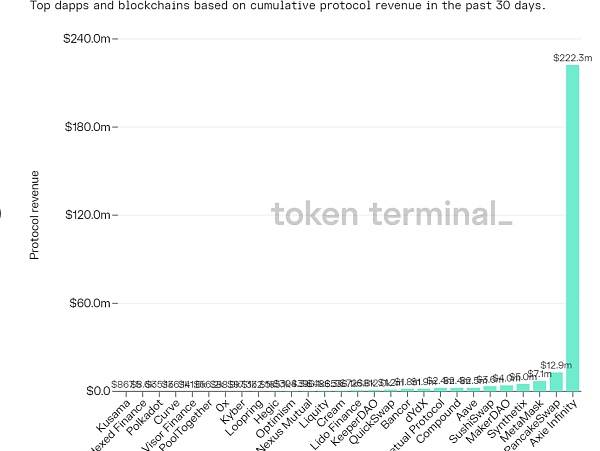Click the Axie Infinity revenue bar
This screenshot has width=600, height=451.
pos(572,228)
